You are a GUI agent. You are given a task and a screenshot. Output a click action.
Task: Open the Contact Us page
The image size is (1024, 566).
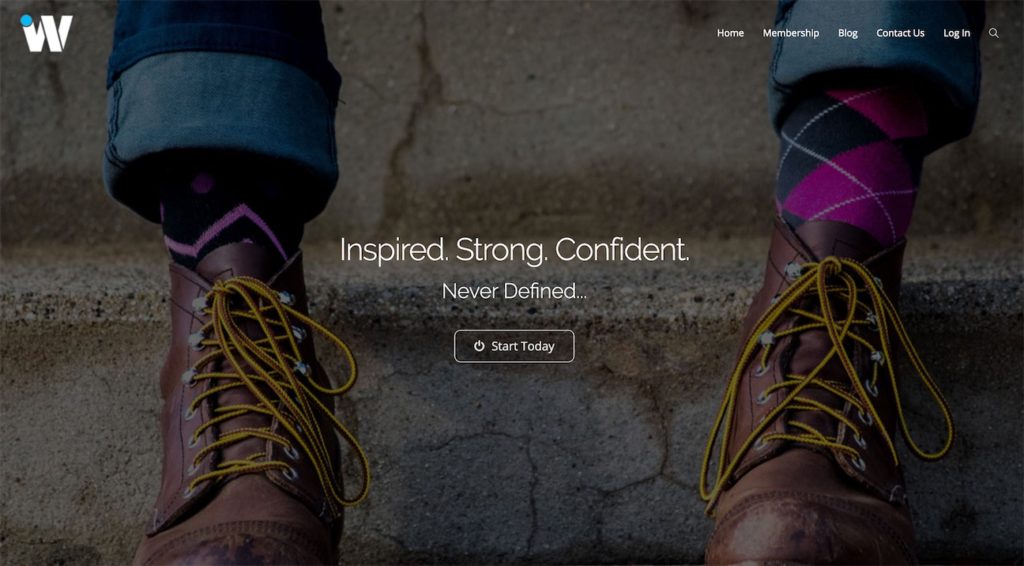[x=900, y=33]
